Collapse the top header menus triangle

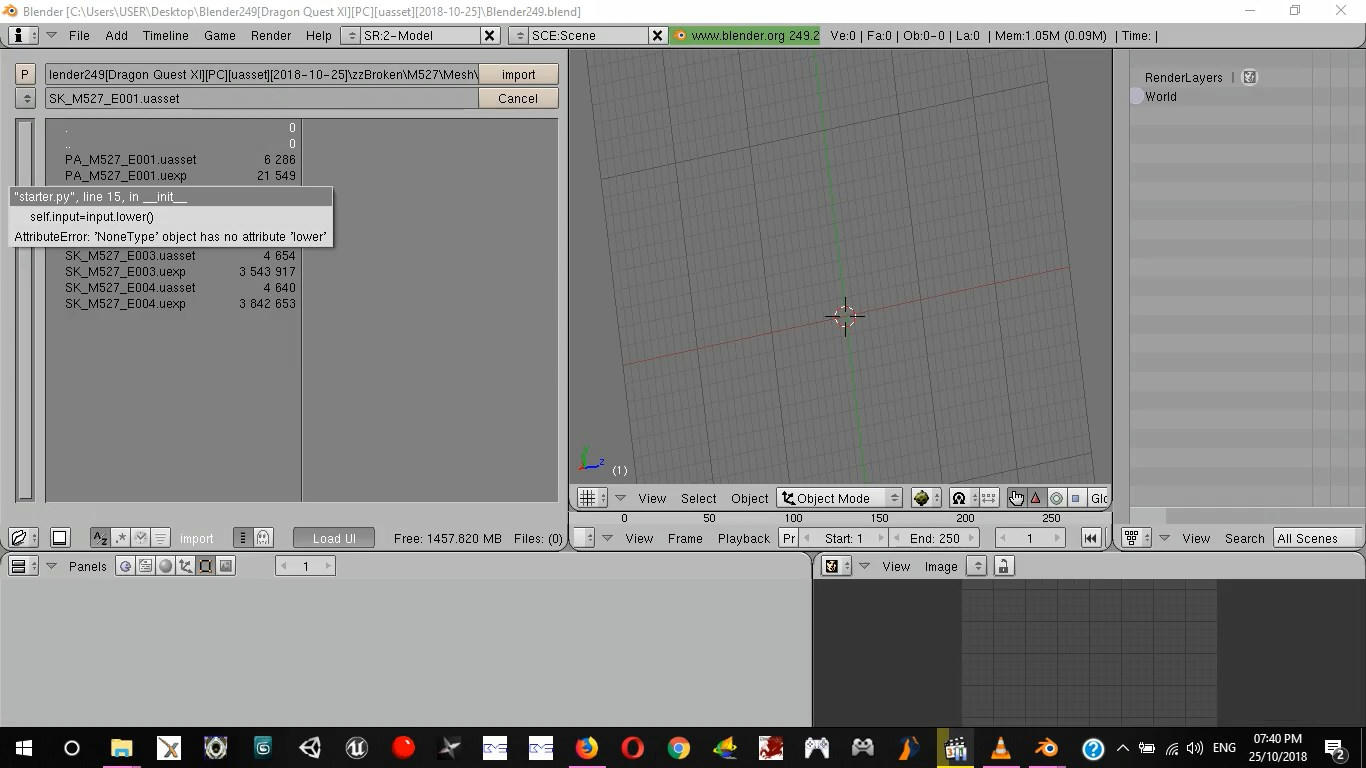click(51, 35)
